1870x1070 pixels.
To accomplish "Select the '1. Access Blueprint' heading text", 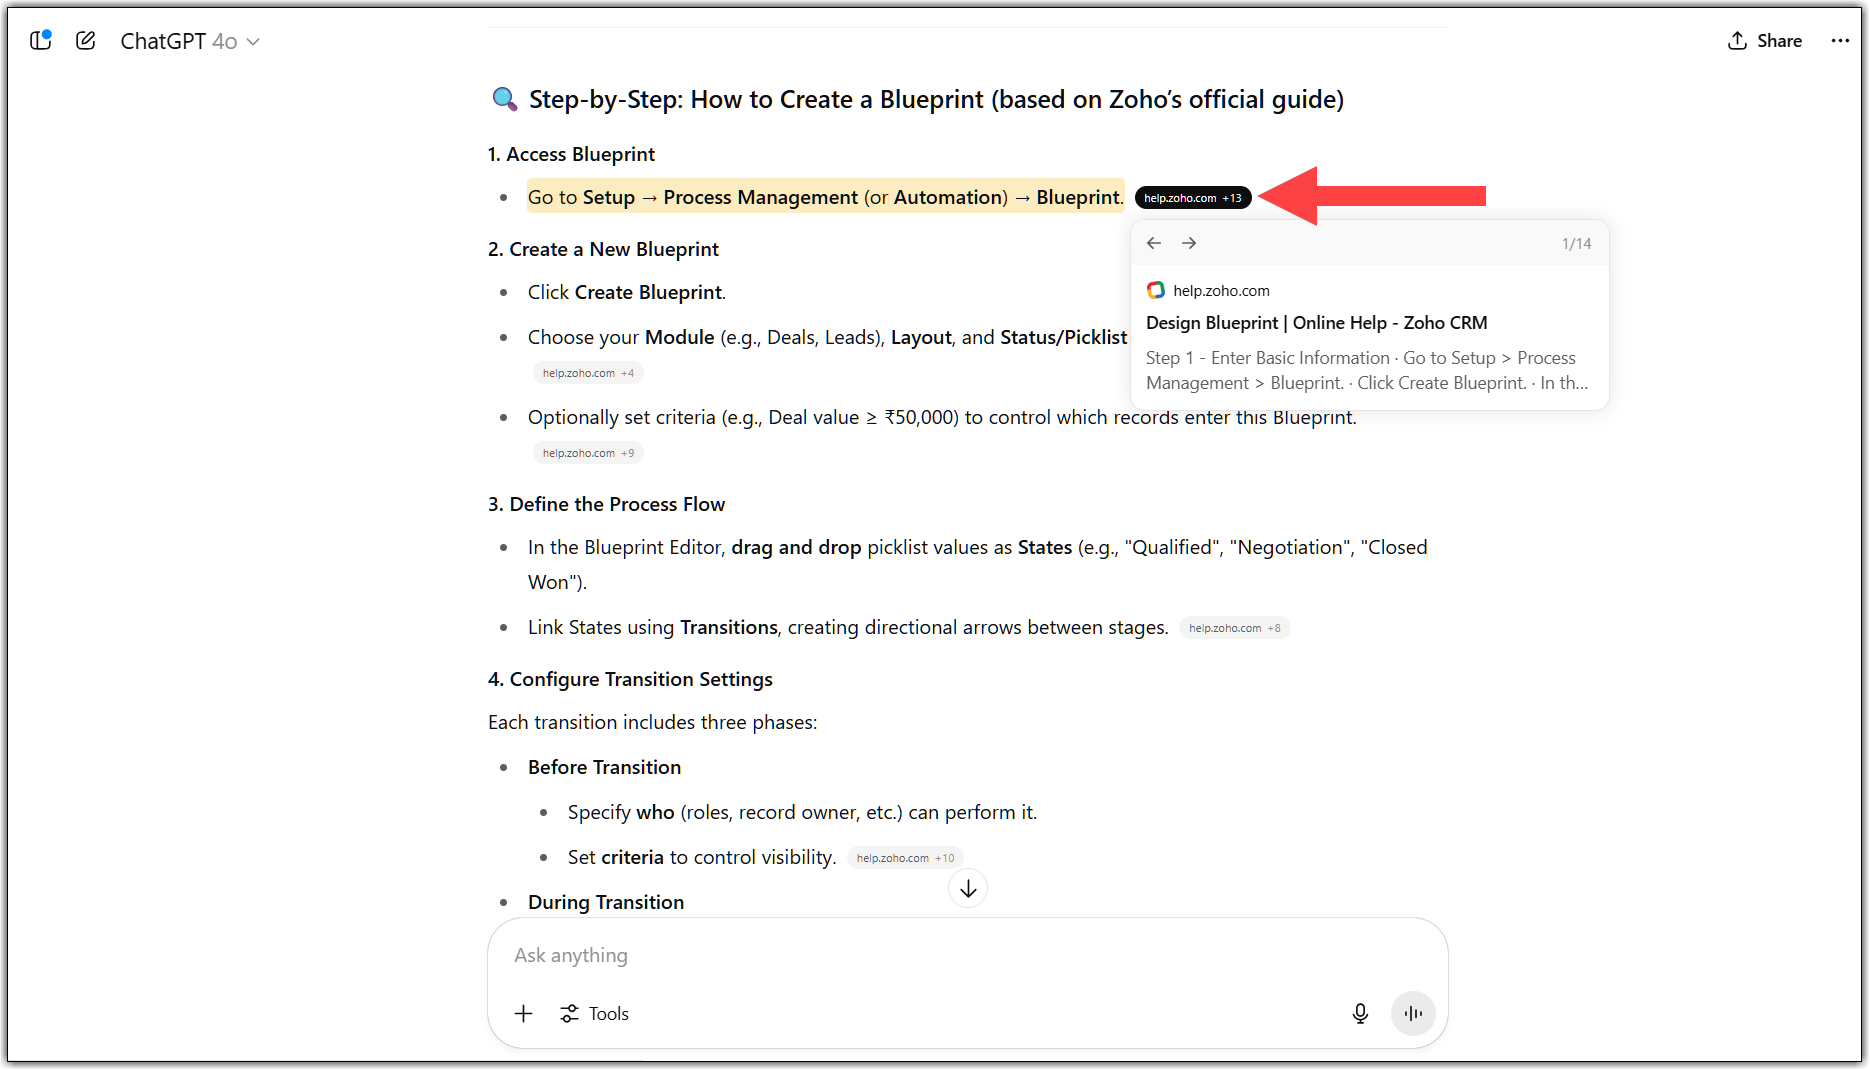I will pos(571,154).
